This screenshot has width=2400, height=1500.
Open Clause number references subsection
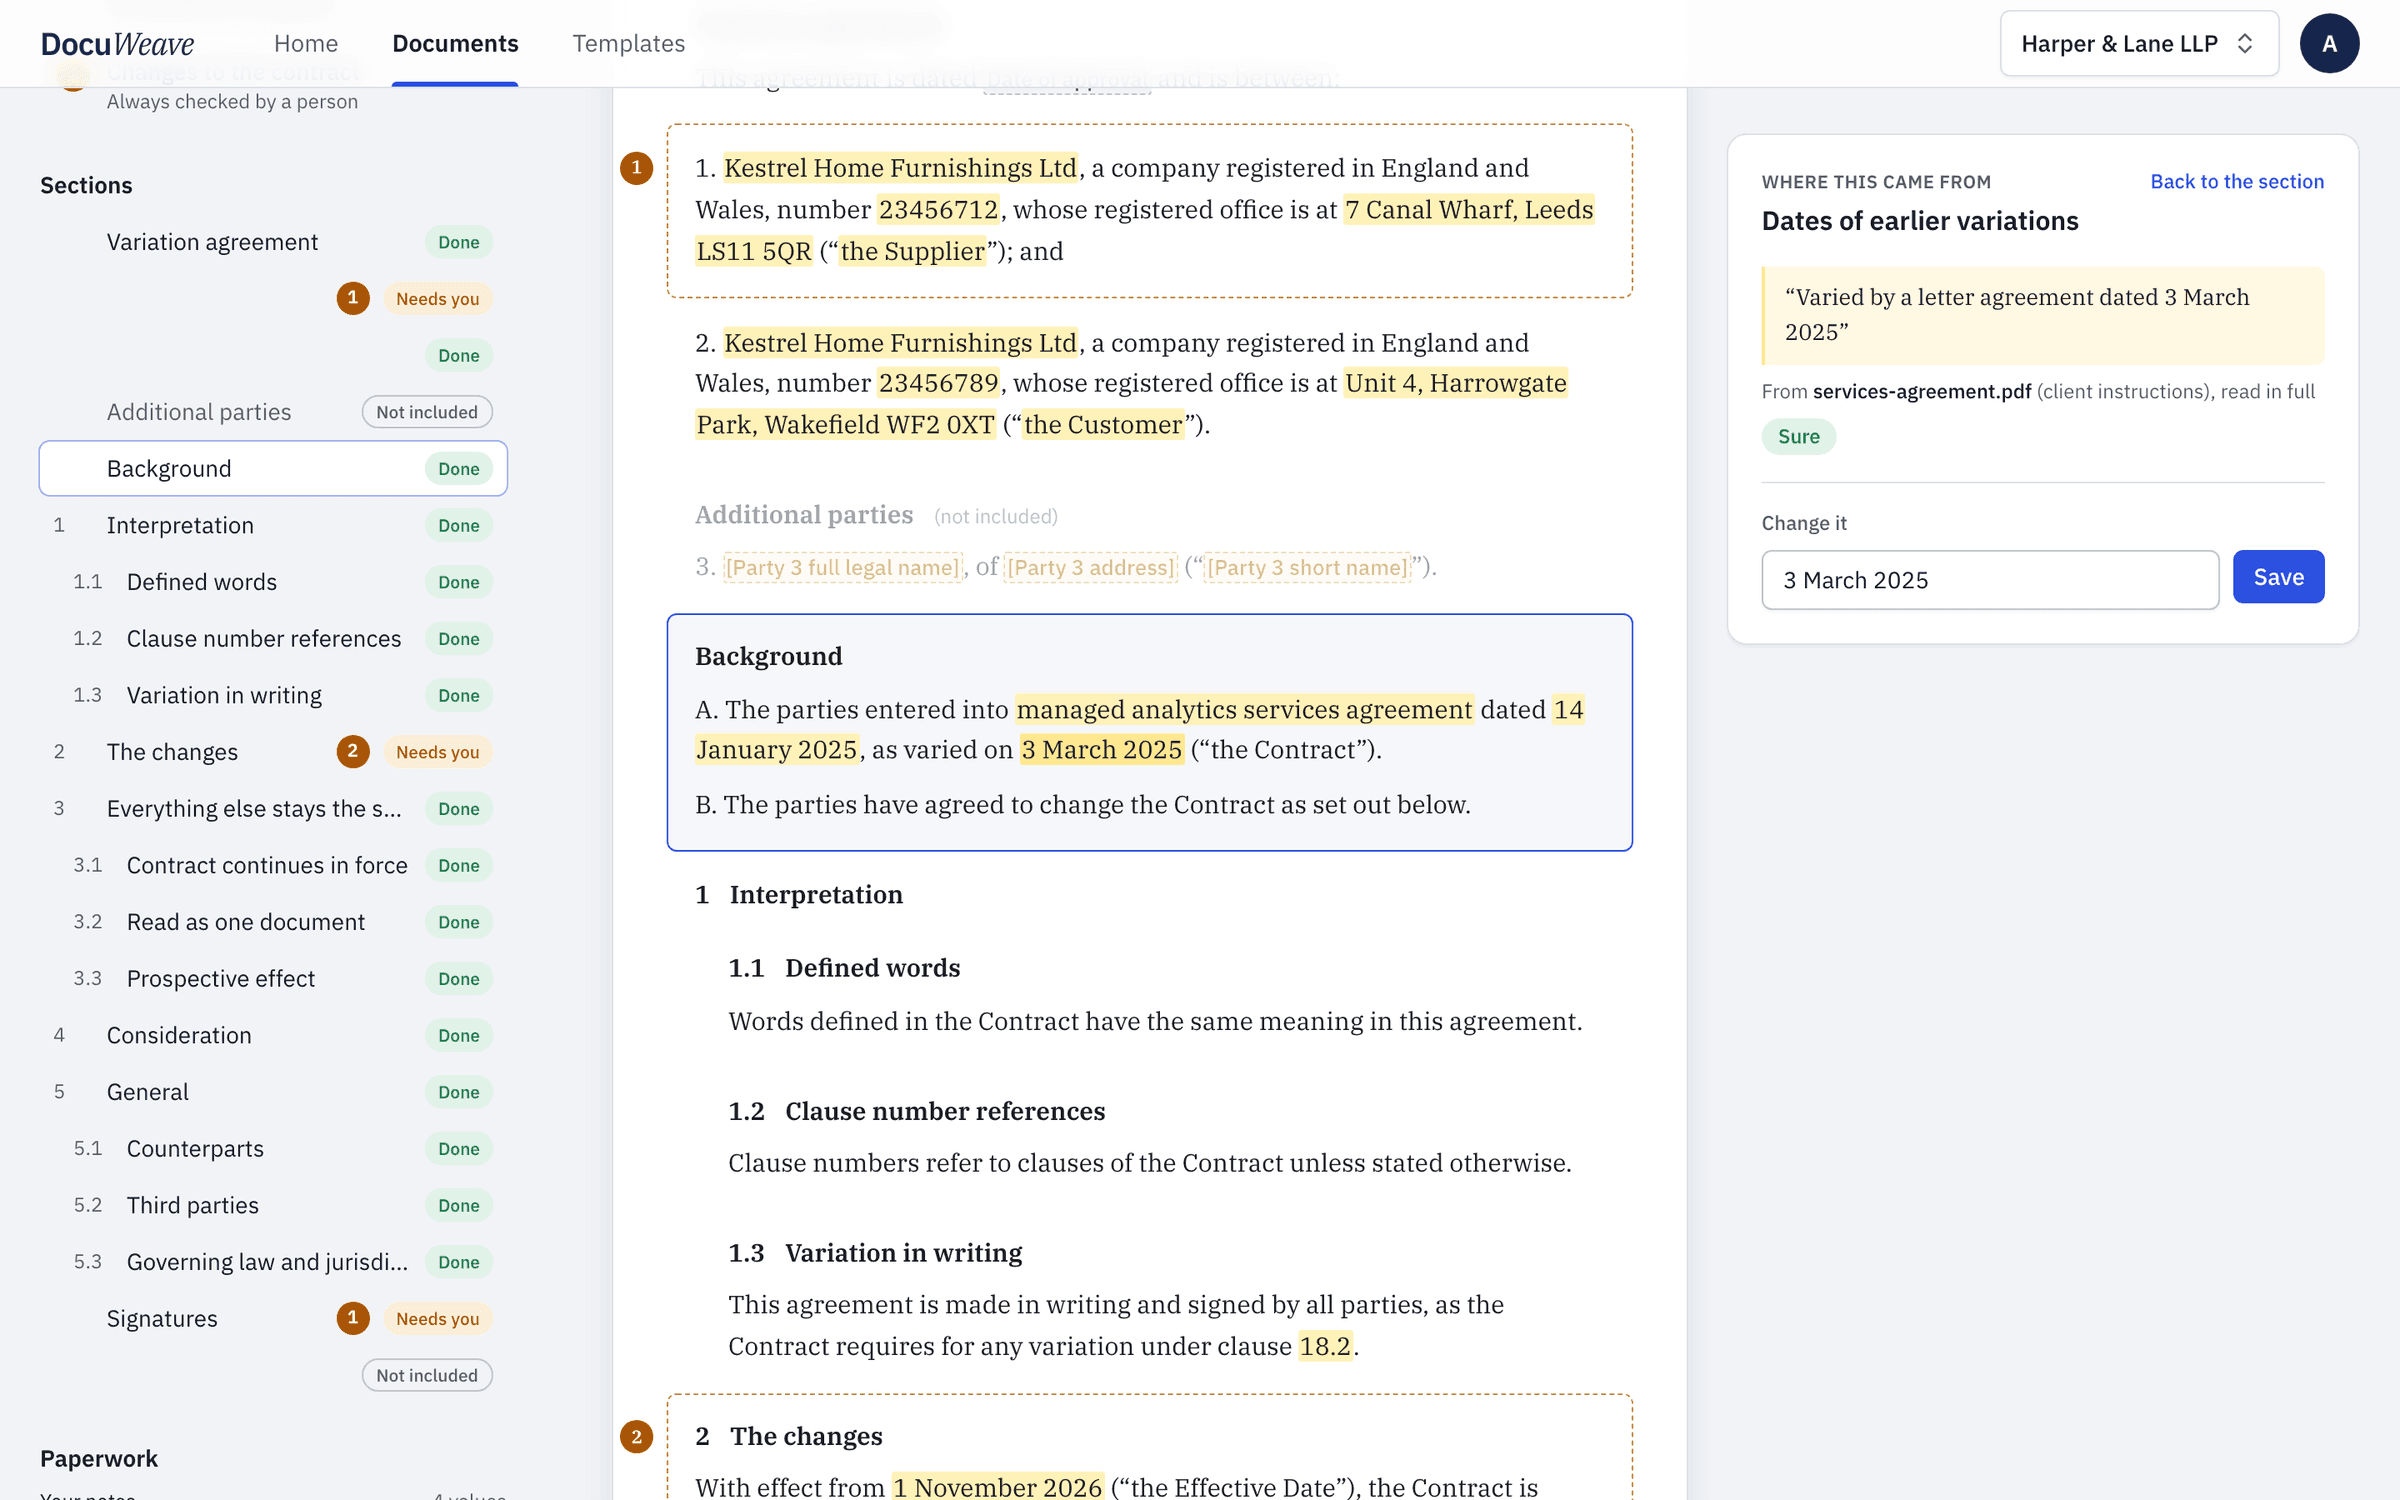coord(273,638)
